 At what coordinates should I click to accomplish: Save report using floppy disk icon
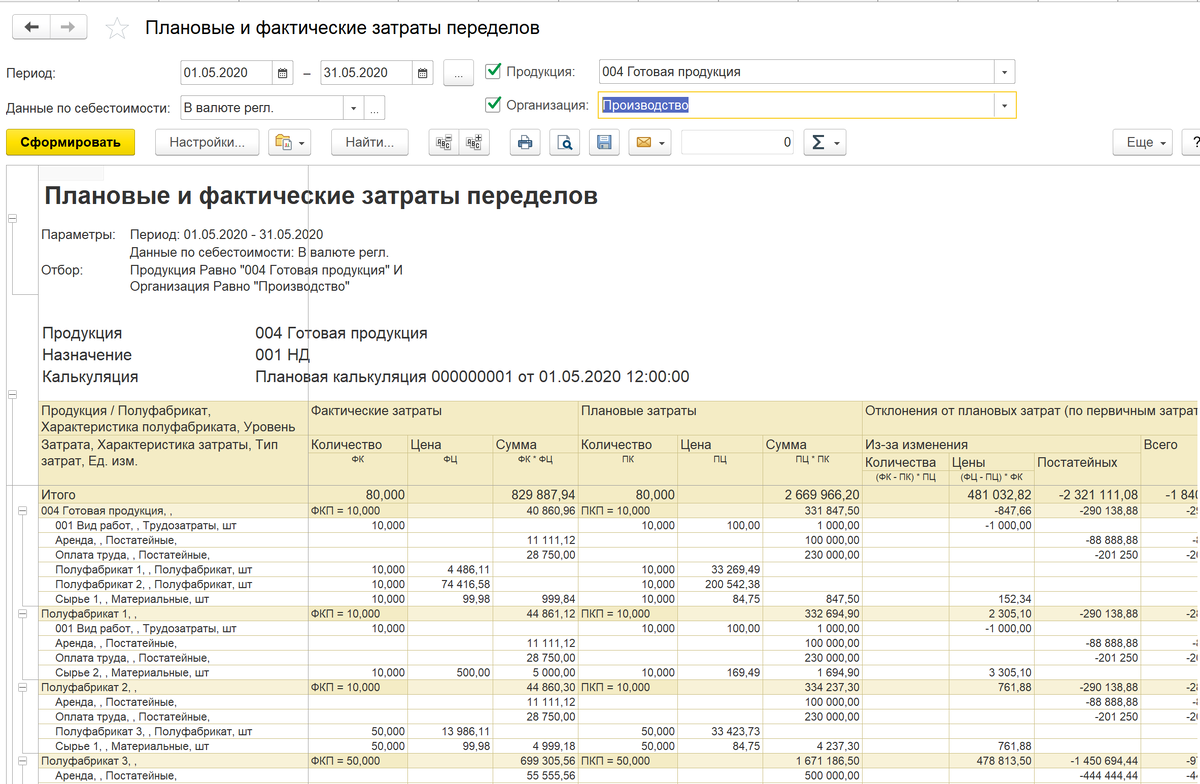click(x=604, y=143)
